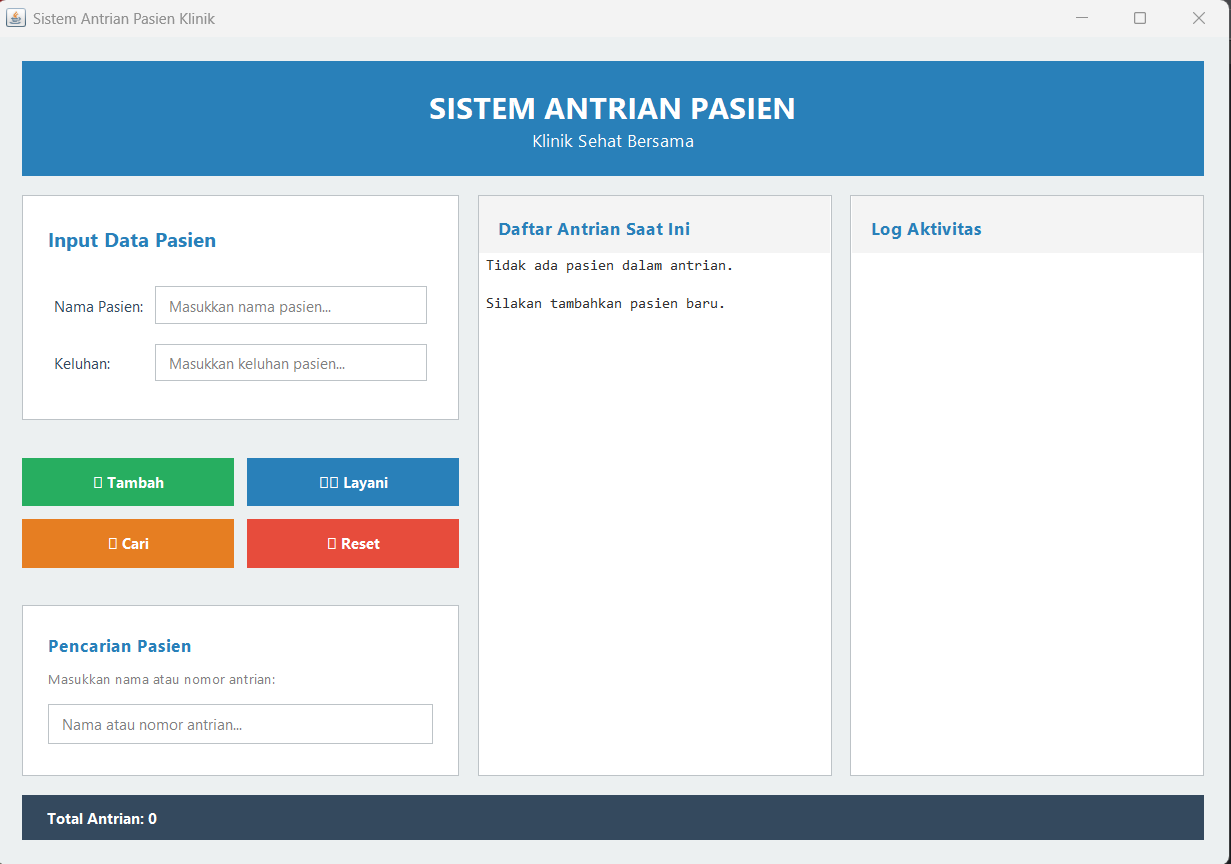Image resolution: width=1231 pixels, height=864 pixels.
Task: Click the blue Layani button
Action: [352, 482]
